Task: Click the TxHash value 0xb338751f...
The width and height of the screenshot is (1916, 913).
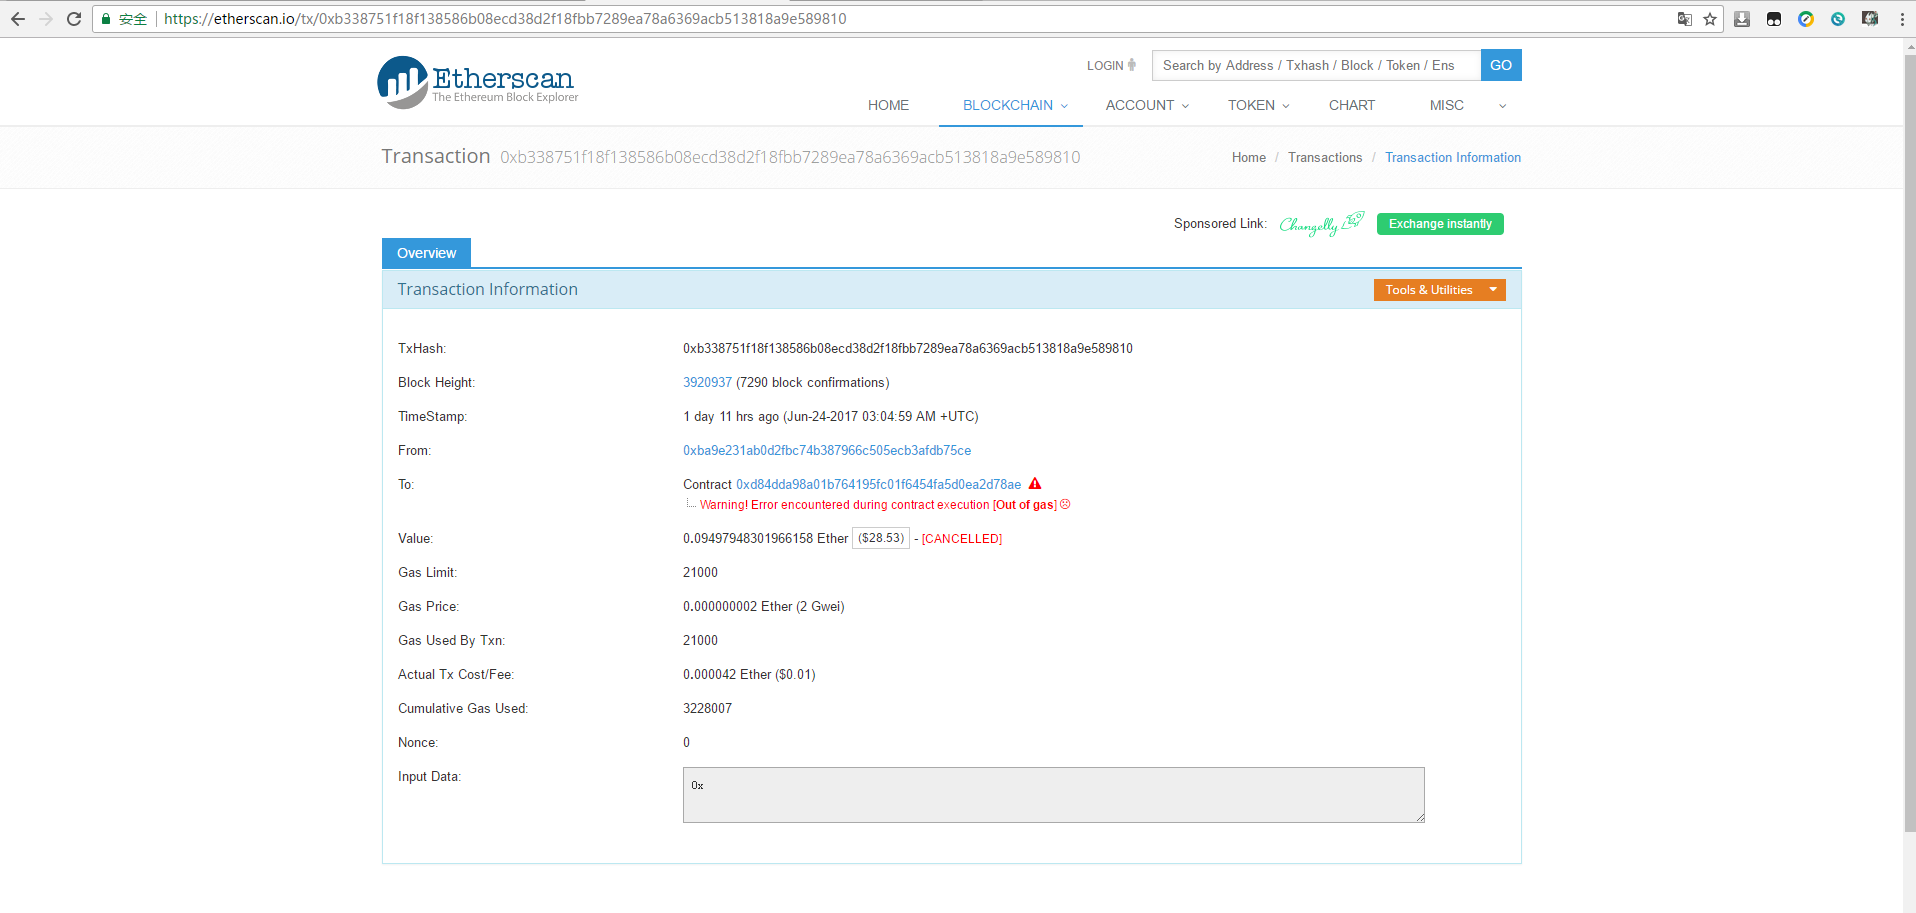Action: click(x=908, y=348)
